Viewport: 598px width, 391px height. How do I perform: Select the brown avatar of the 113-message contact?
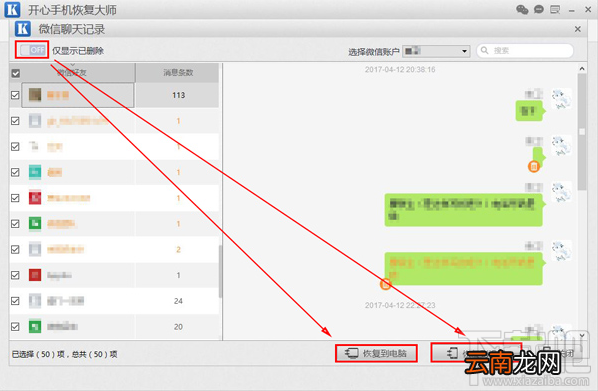[x=35, y=95]
